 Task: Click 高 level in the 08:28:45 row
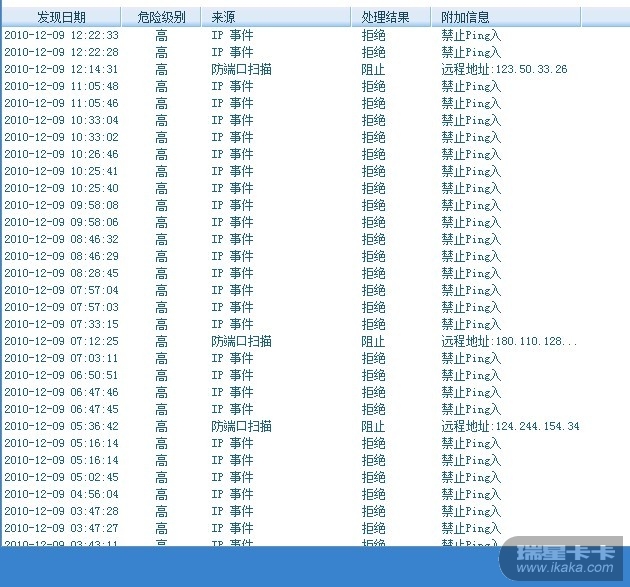[x=162, y=274]
